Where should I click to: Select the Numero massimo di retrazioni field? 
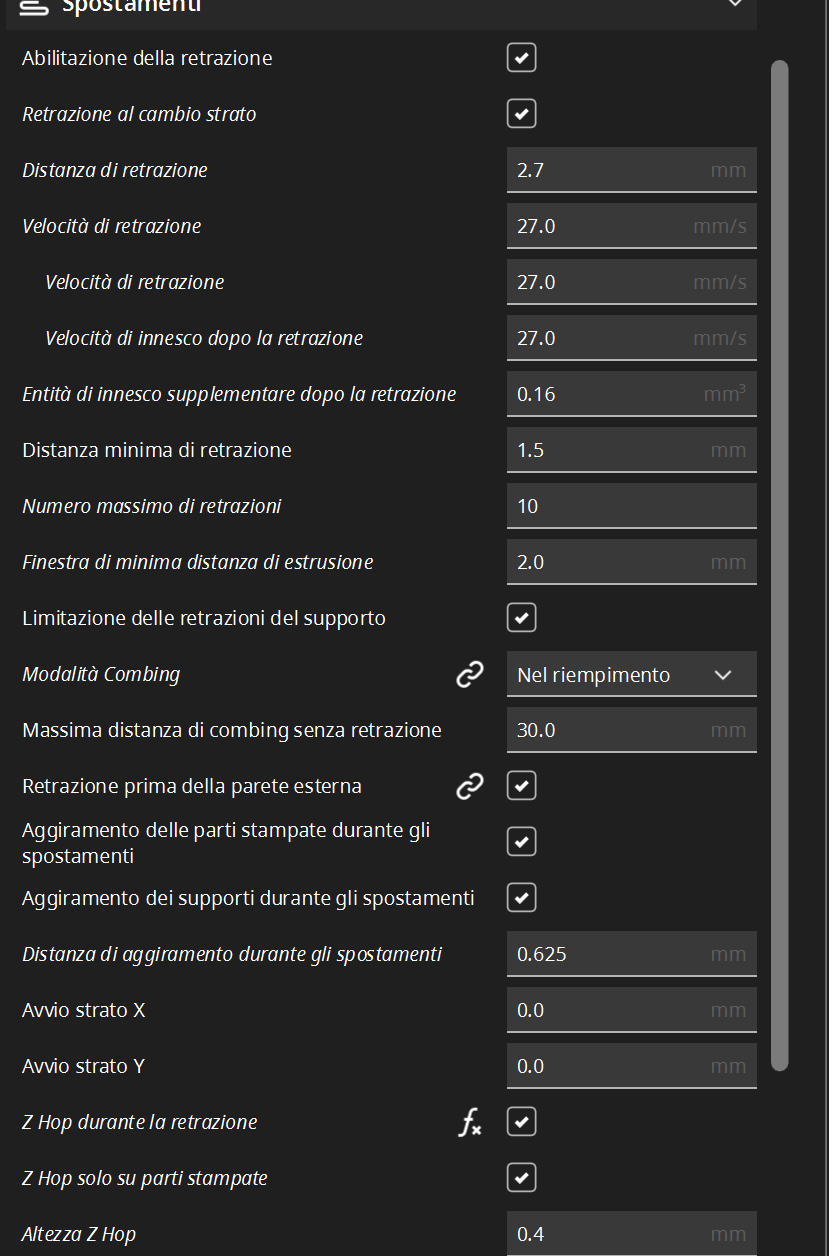coord(632,506)
